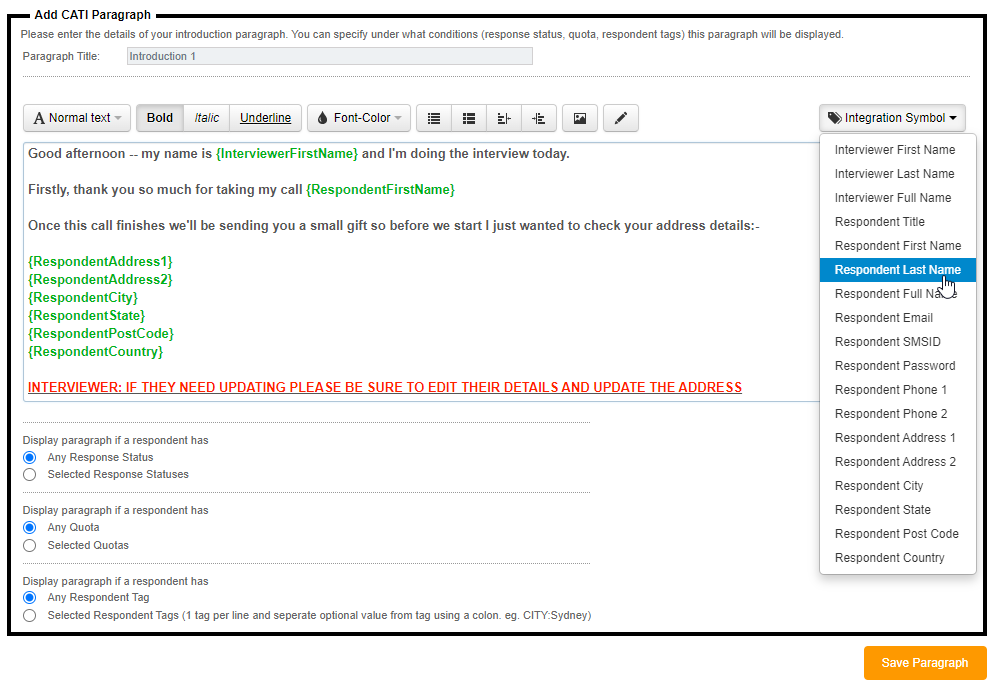Click the unordered bullet list icon
Viewport: 994px width, 689px height.
[434, 118]
